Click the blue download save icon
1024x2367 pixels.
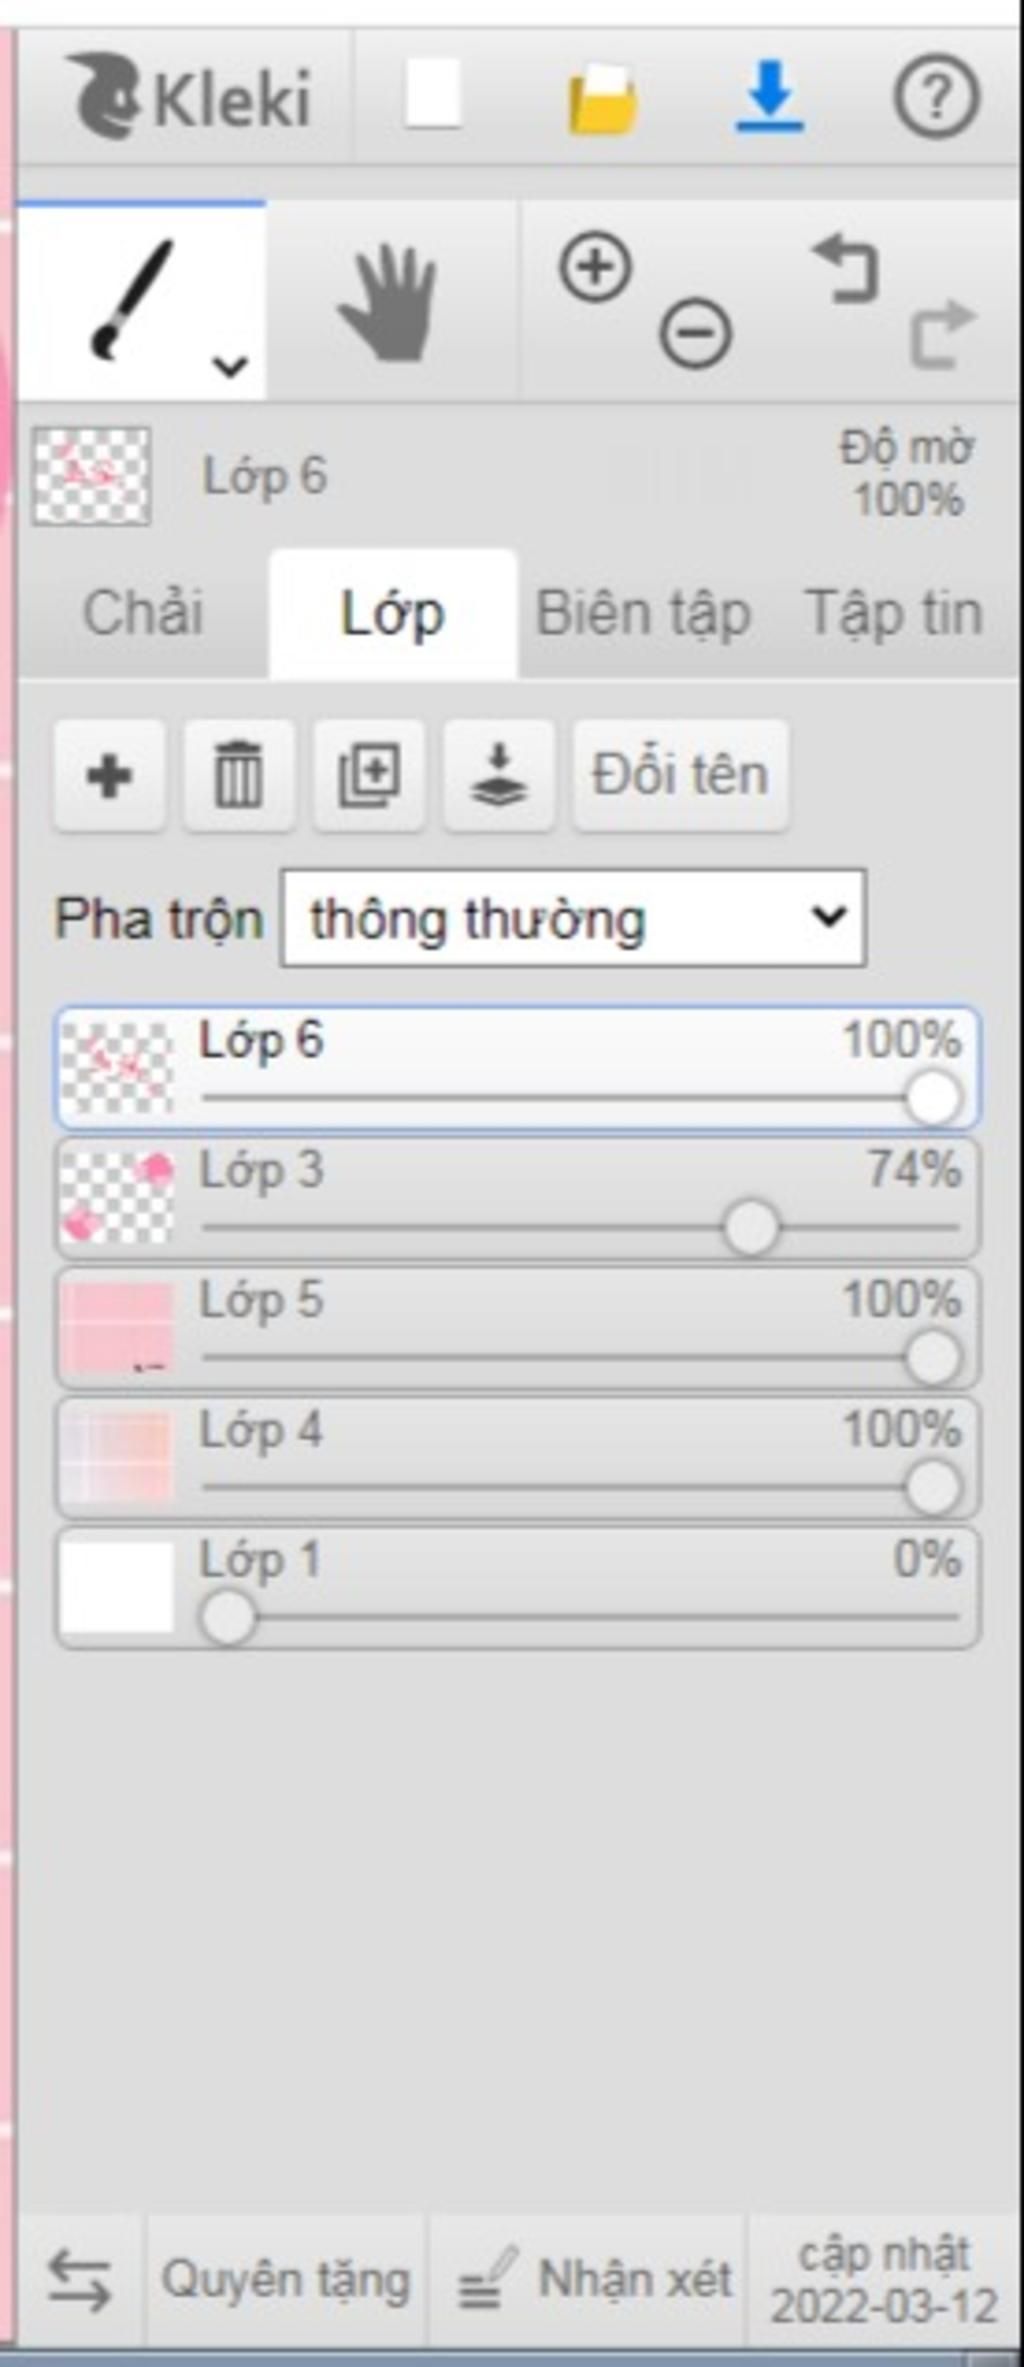pos(770,96)
